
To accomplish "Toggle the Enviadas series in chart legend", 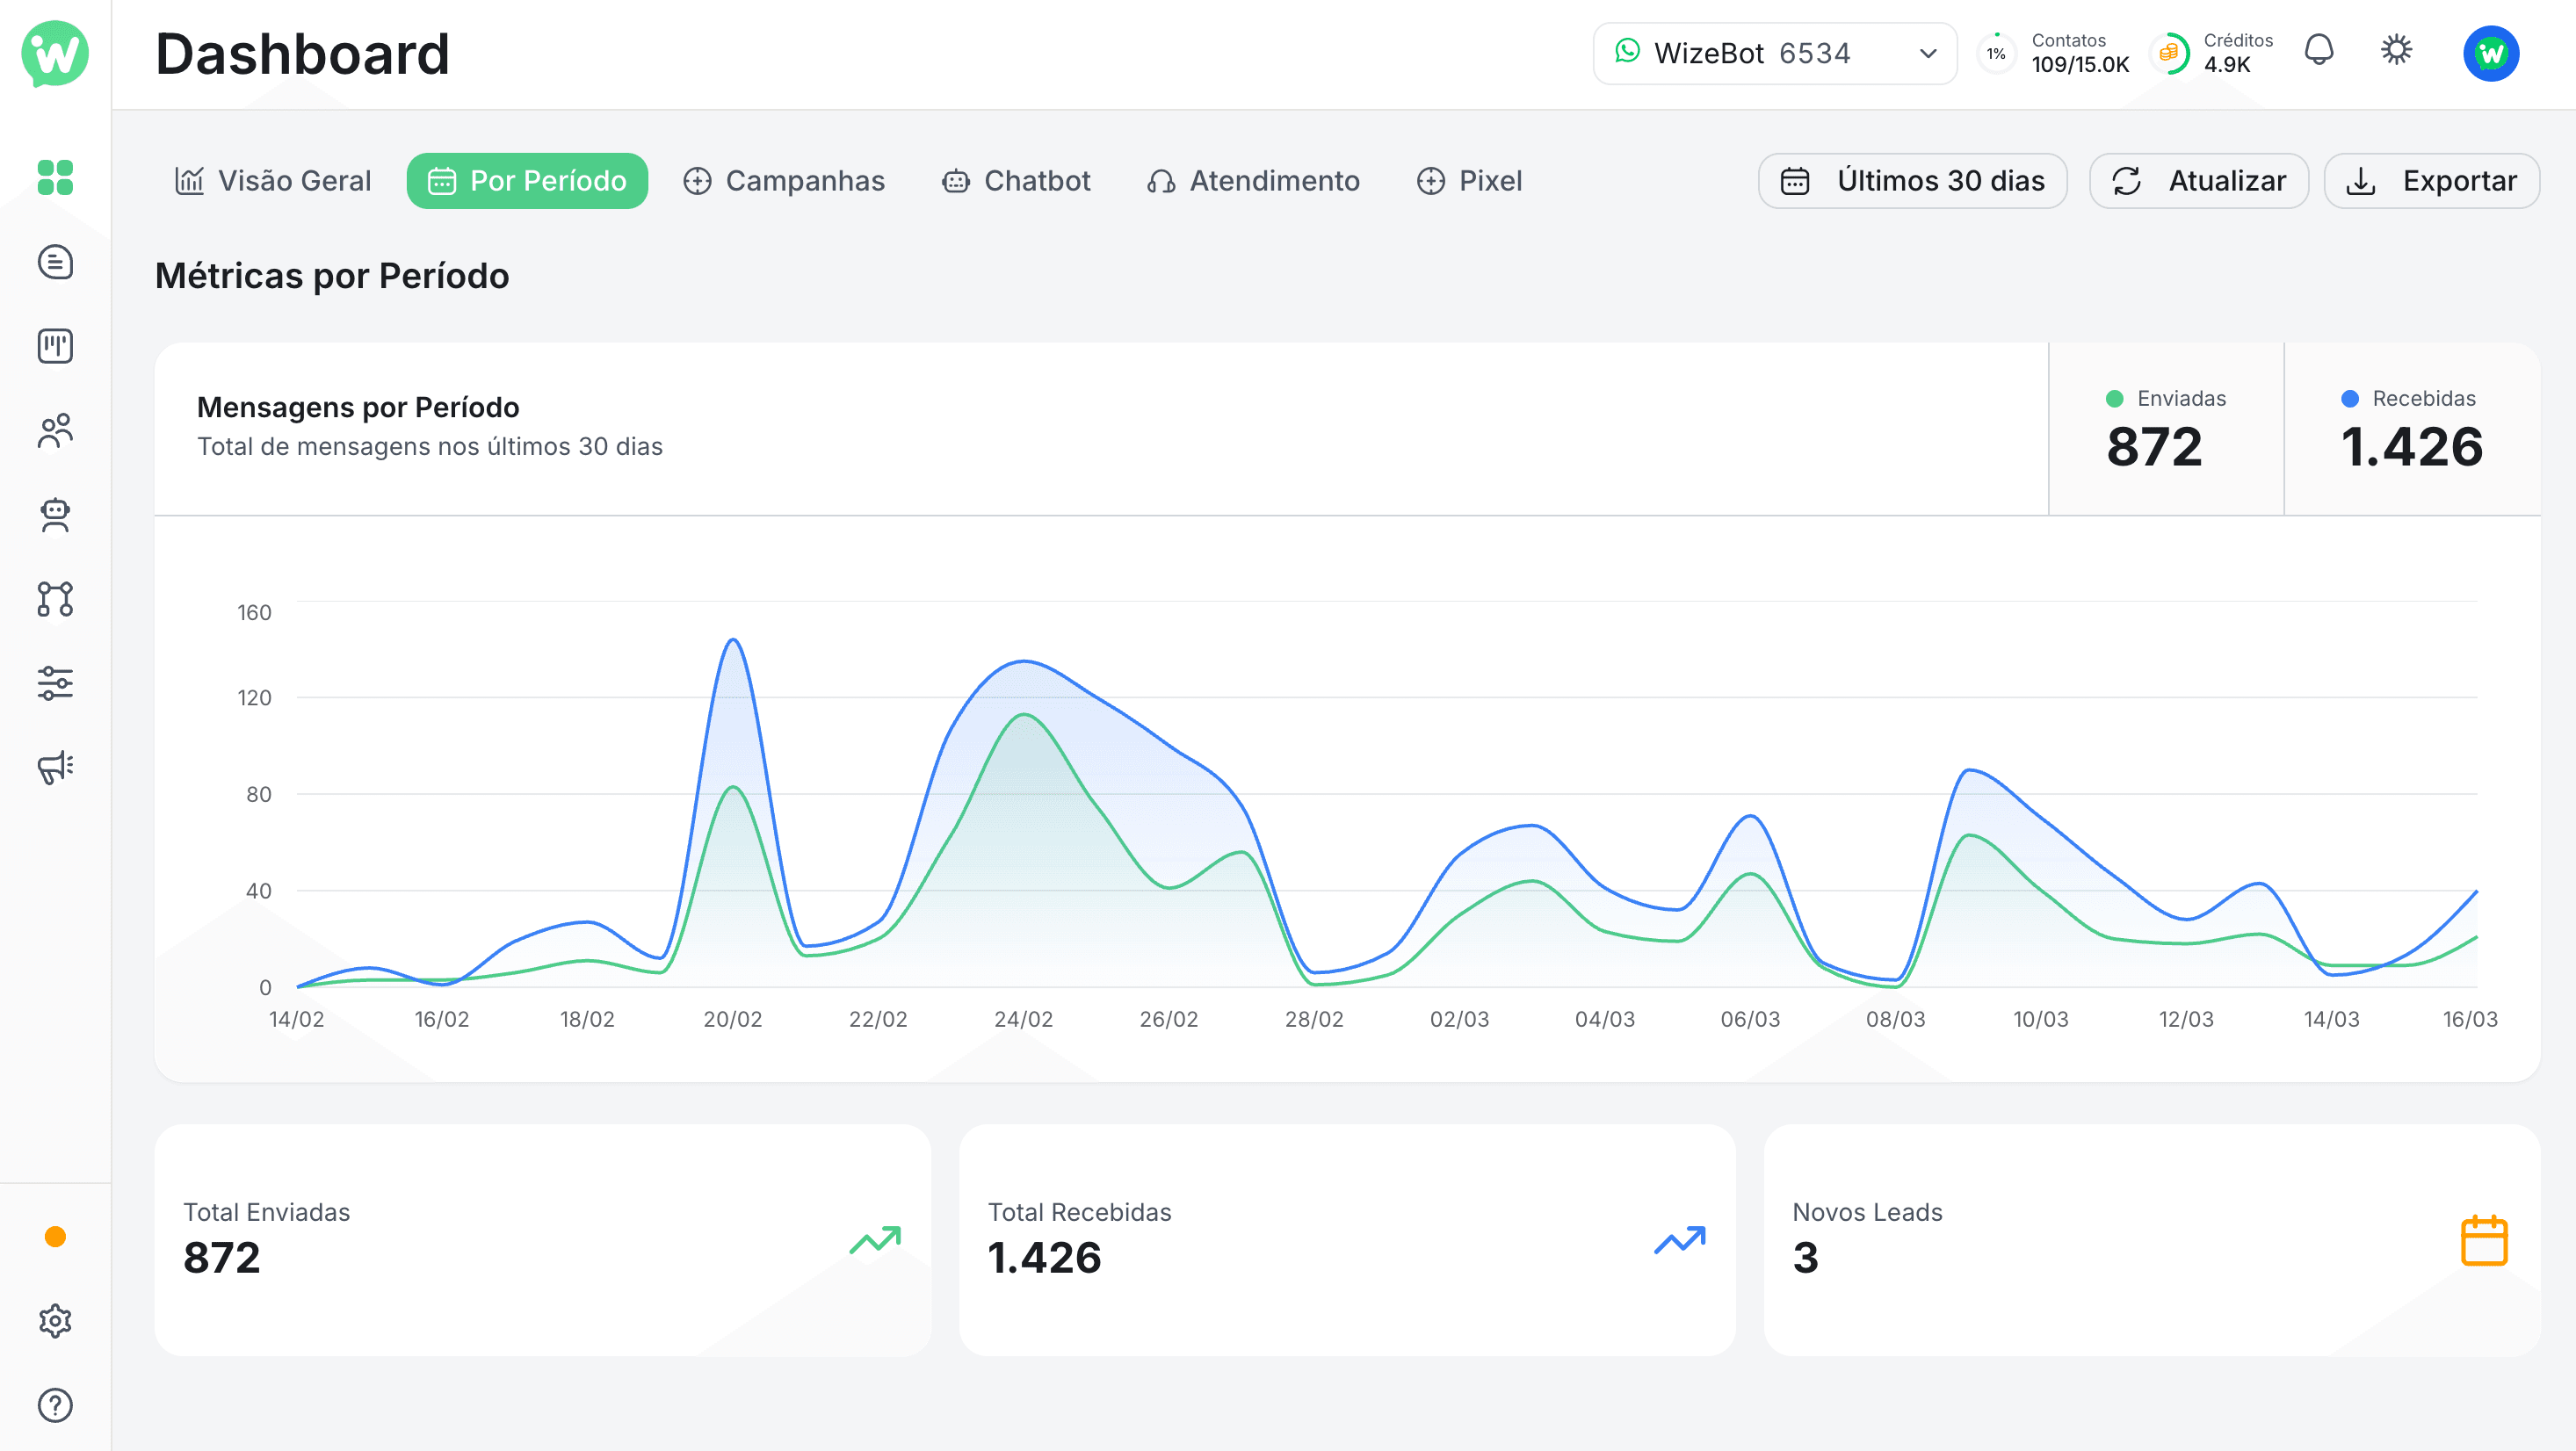I will [x=2166, y=398].
